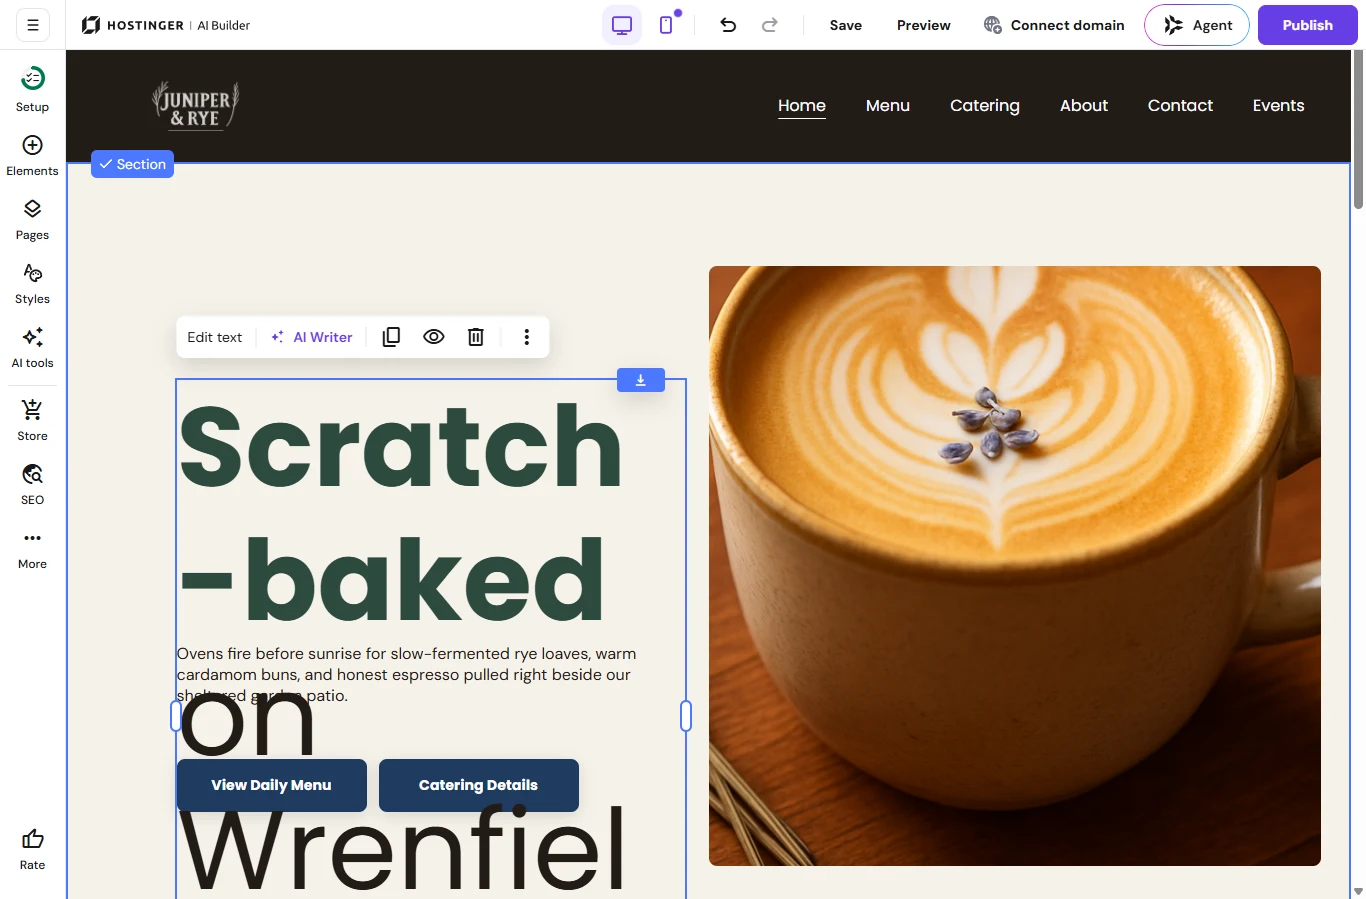This screenshot has width=1366, height=899.
Task: Click the View Daily Menu button
Action: click(x=272, y=785)
